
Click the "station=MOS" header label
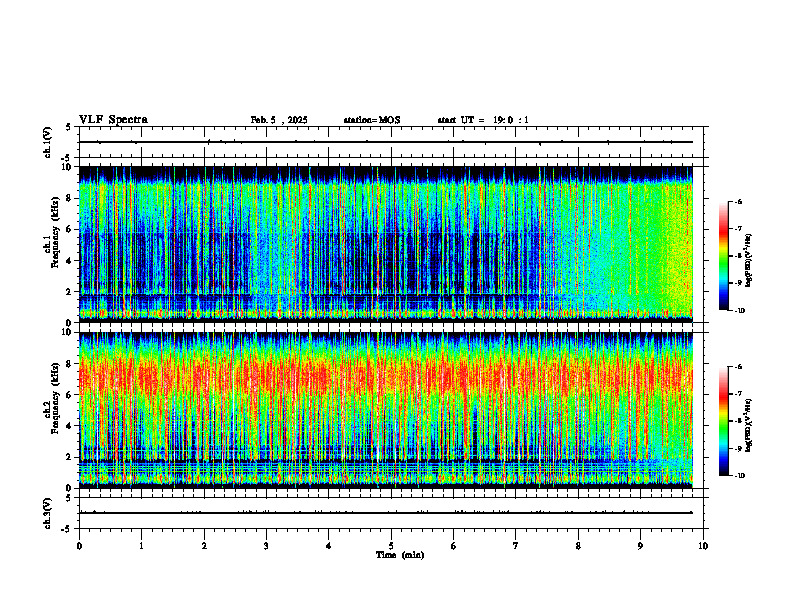coord(372,120)
